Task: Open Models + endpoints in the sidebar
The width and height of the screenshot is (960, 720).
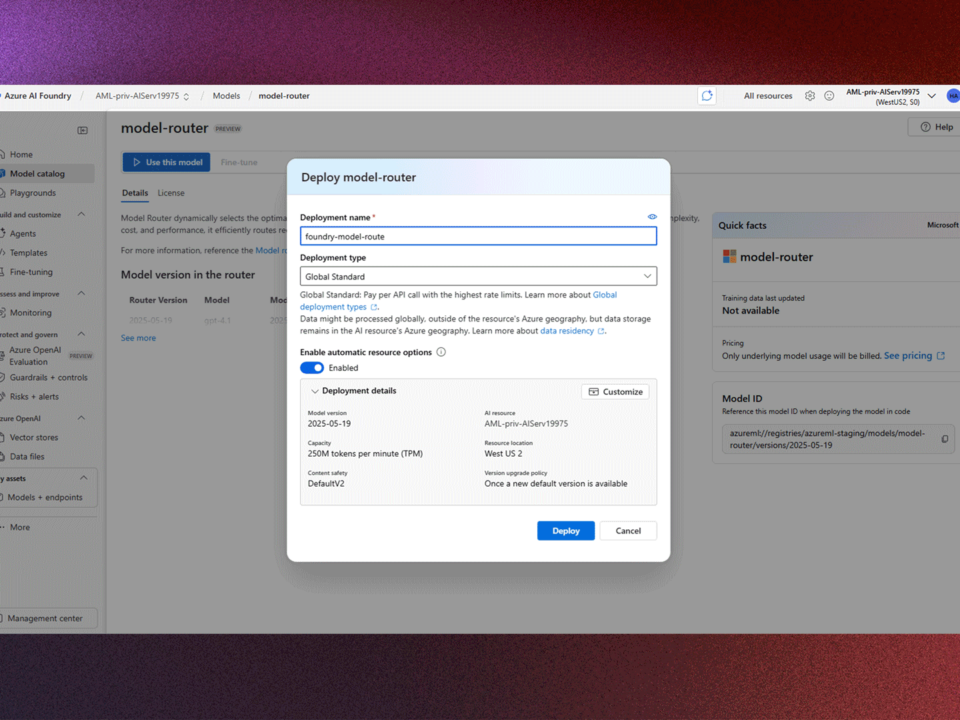Action: 45,498
